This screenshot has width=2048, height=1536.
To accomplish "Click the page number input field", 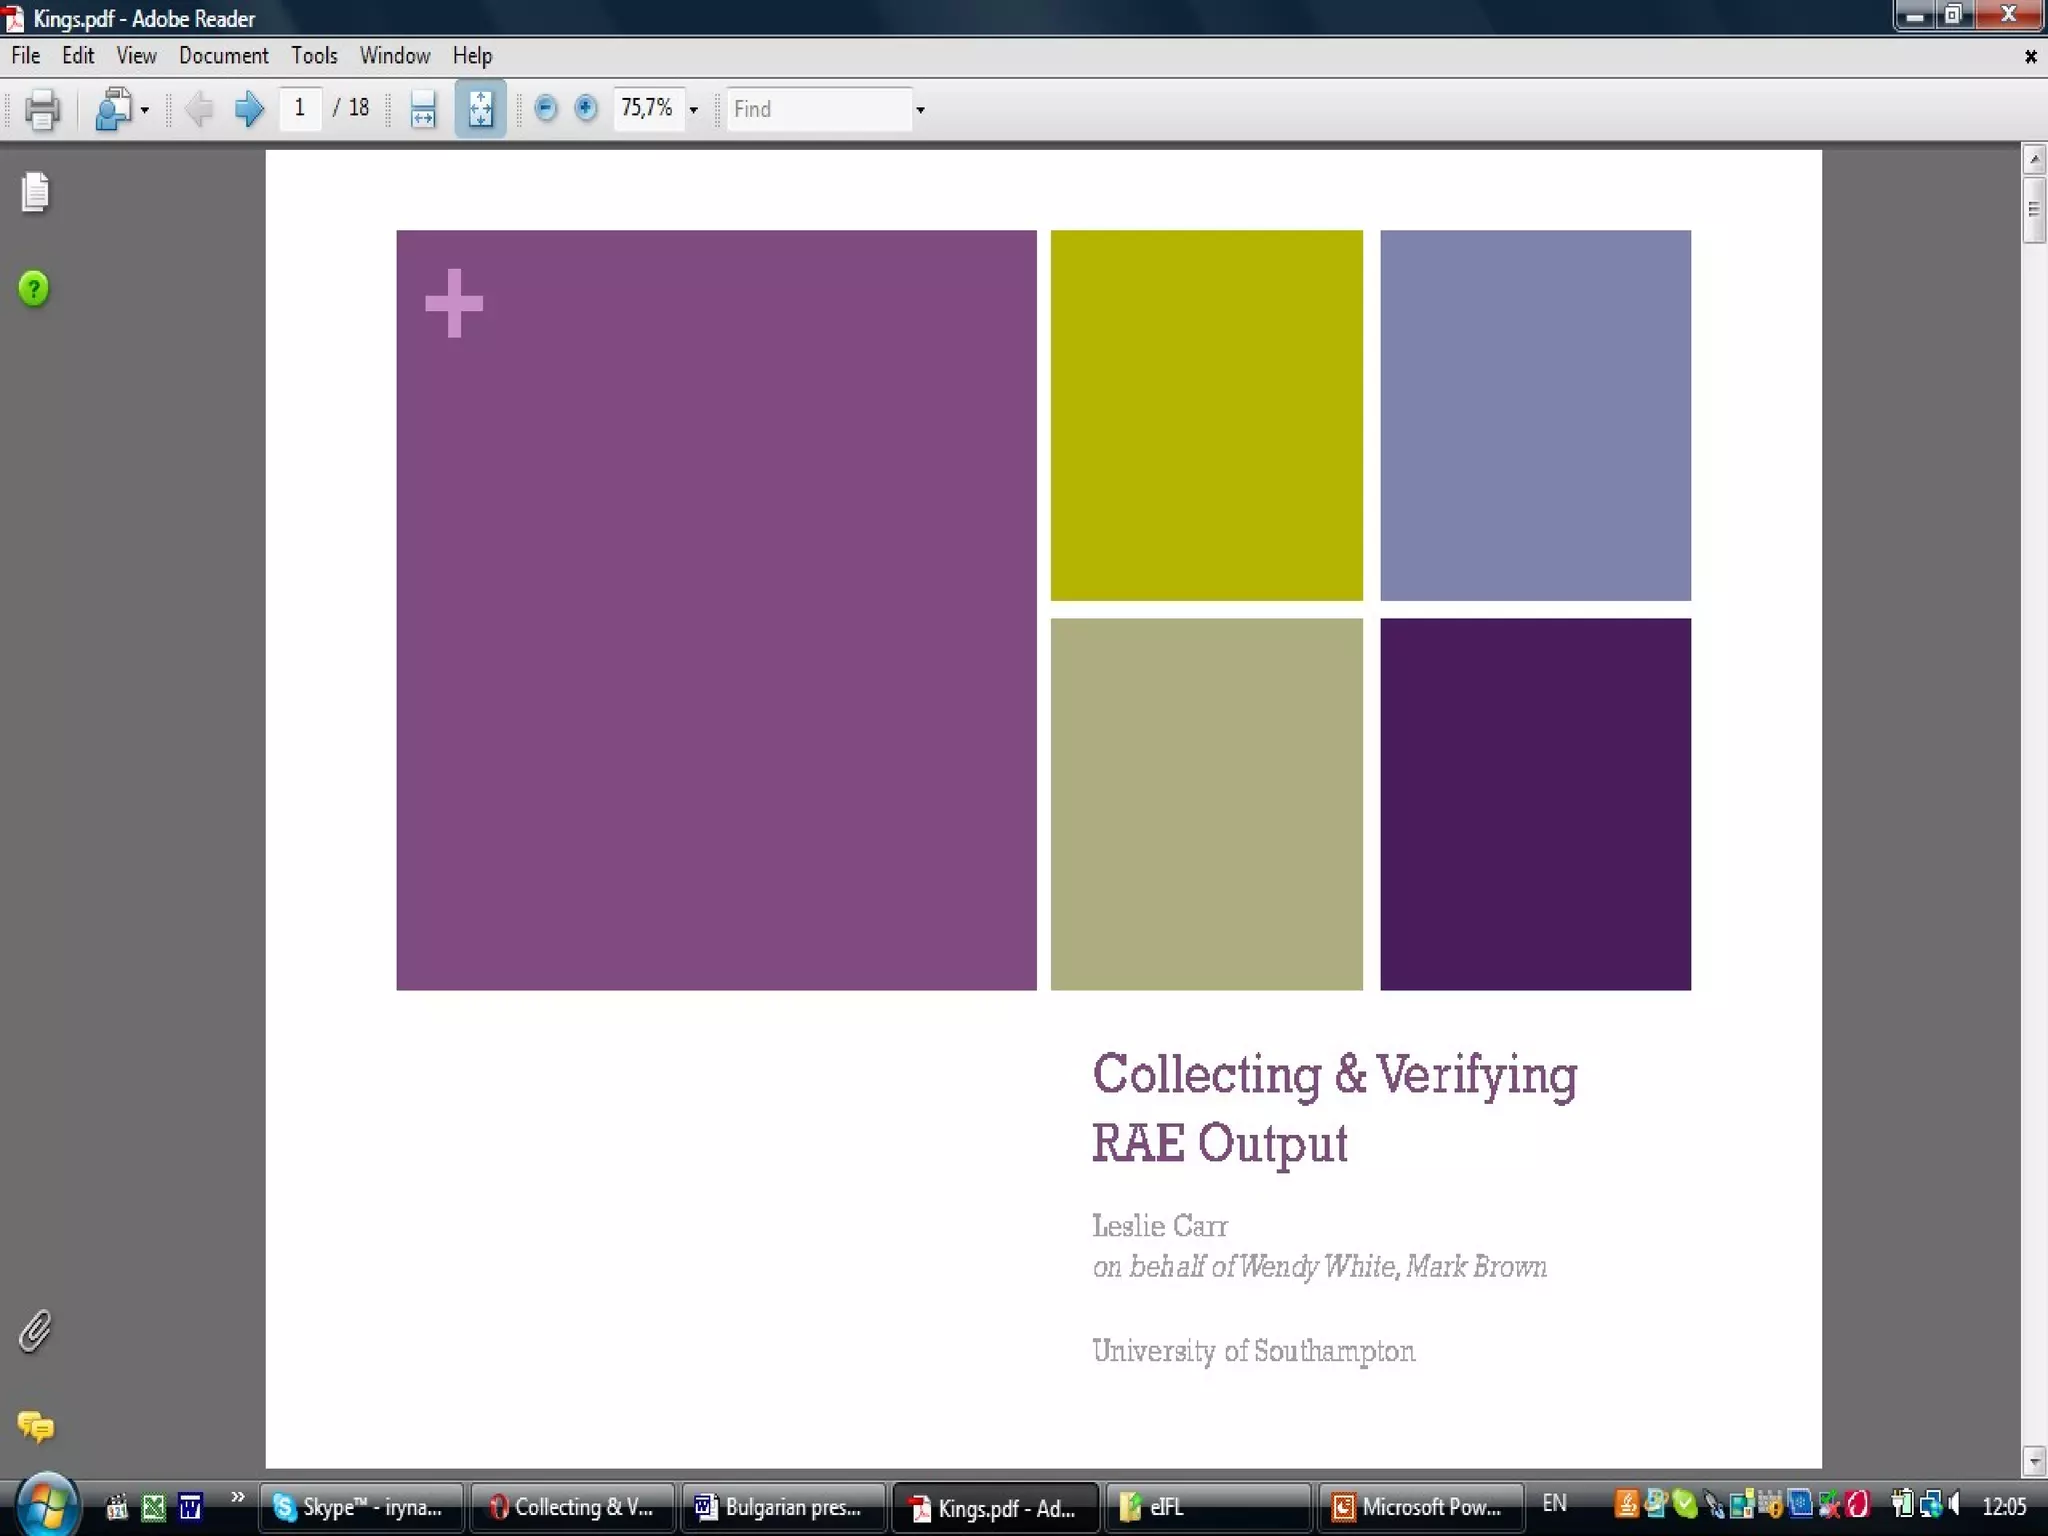I will click(x=300, y=108).
